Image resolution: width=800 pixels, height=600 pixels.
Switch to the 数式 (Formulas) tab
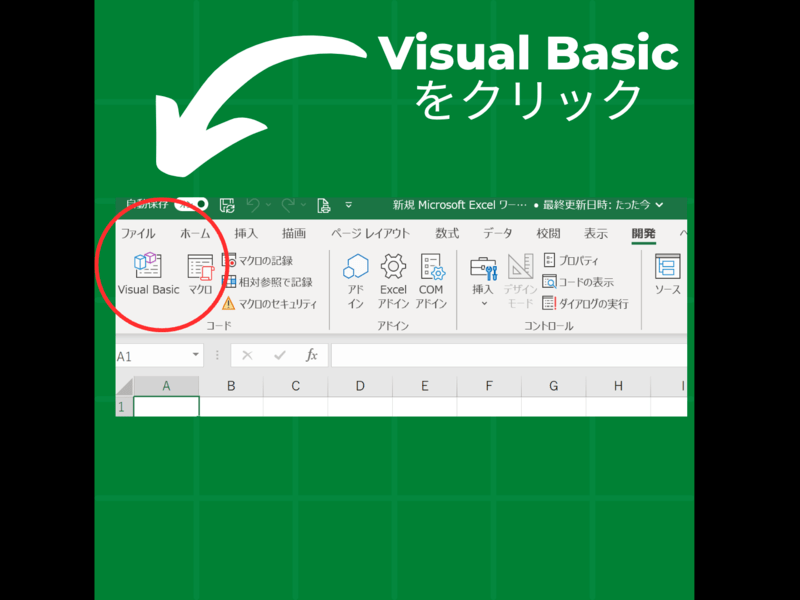click(x=447, y=233)
